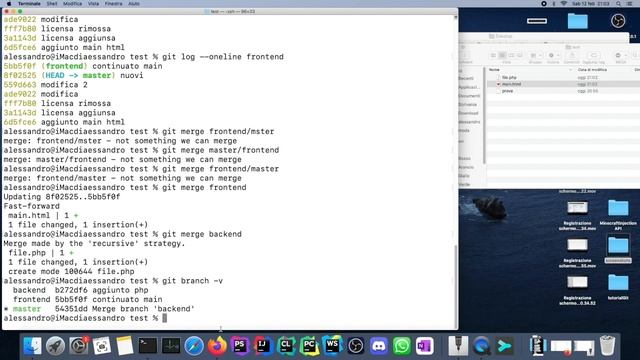Launch Firefox from the Dock

coord(217,346)
